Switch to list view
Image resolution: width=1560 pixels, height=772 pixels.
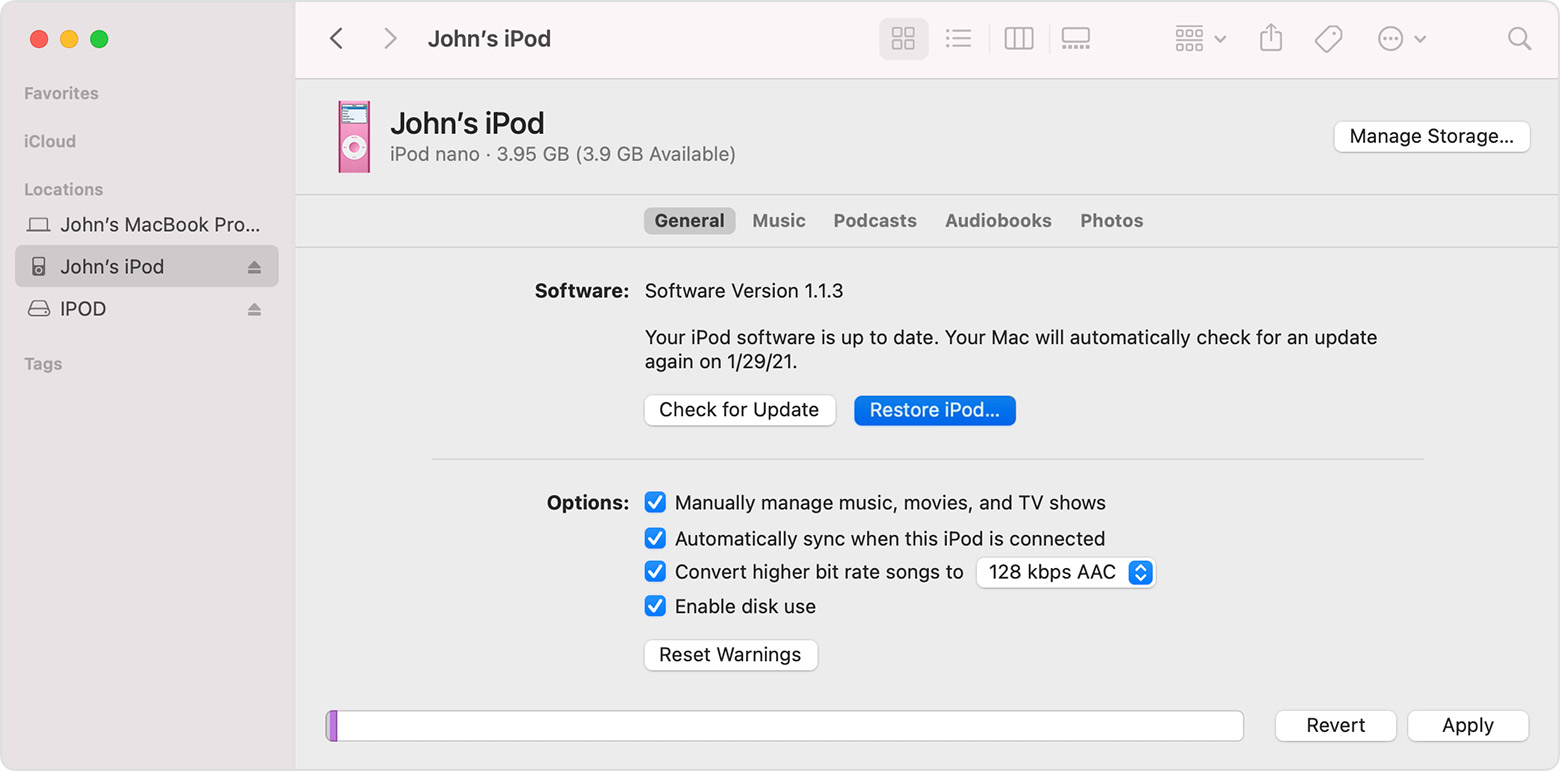point(958,39)
